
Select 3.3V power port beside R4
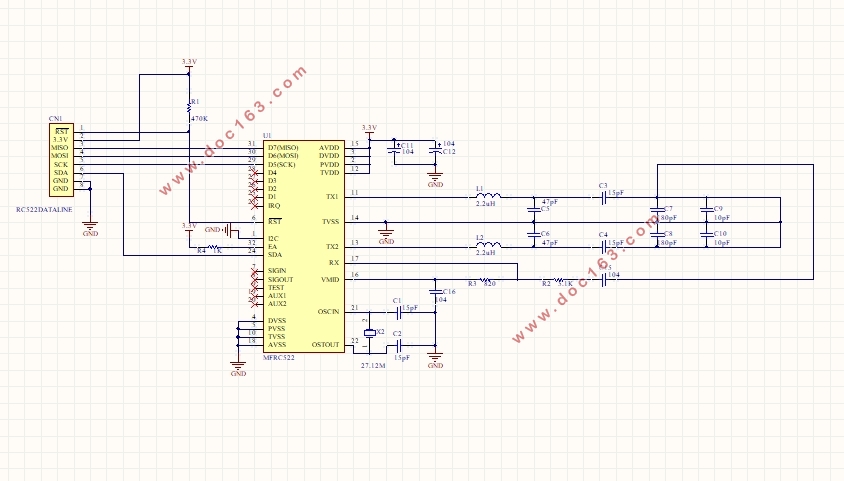point(189,227)
